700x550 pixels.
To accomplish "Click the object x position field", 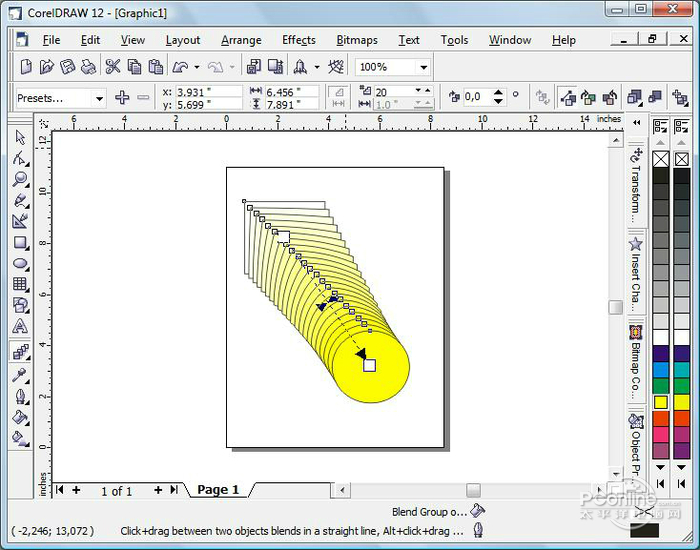I will (x=208, y=91).
